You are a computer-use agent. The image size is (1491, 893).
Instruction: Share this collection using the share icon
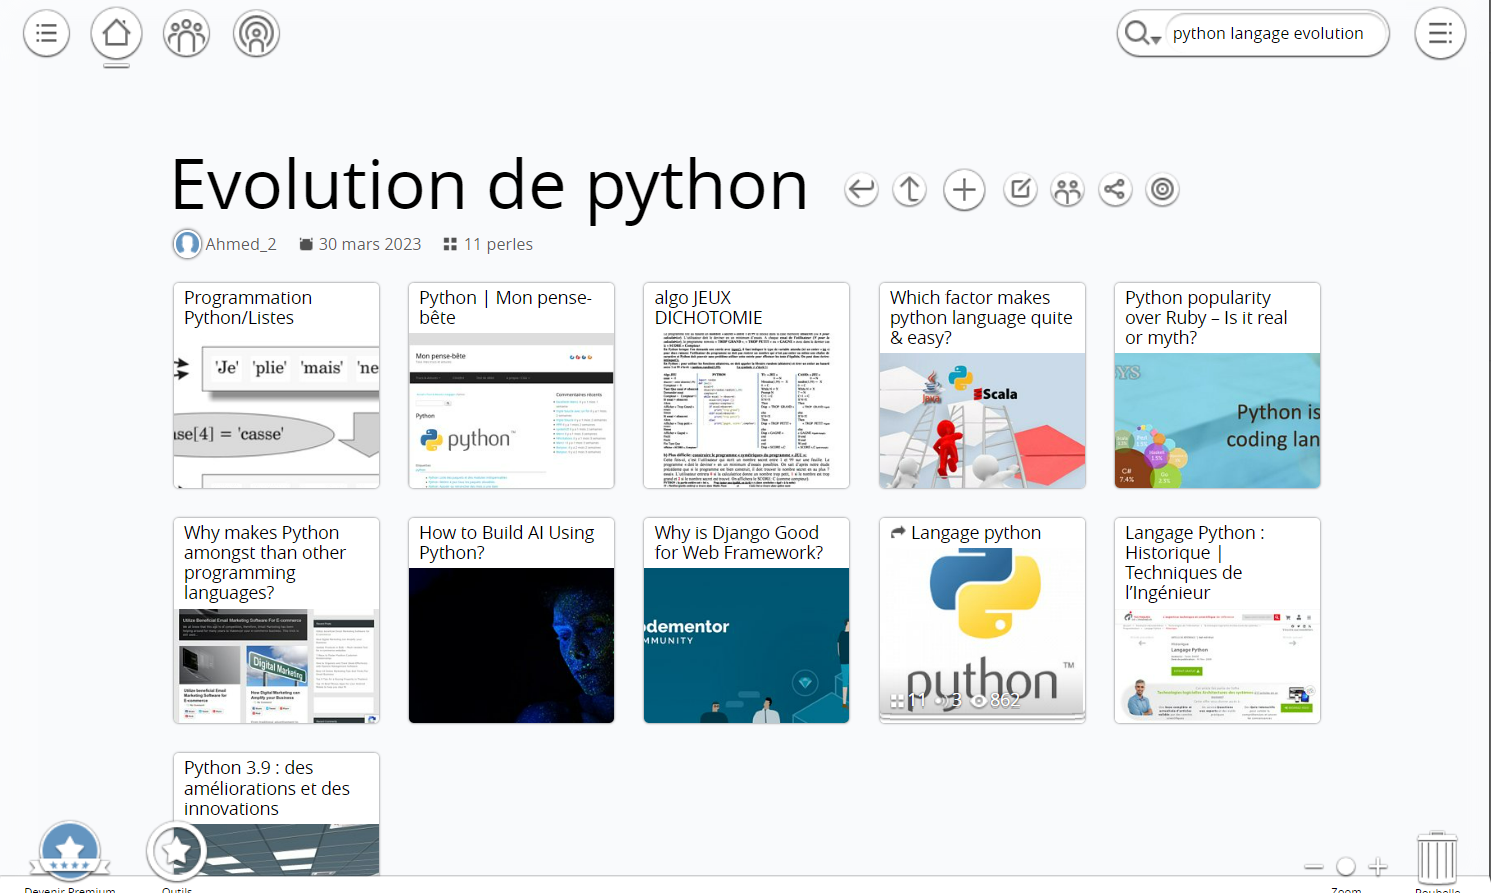1114,190
